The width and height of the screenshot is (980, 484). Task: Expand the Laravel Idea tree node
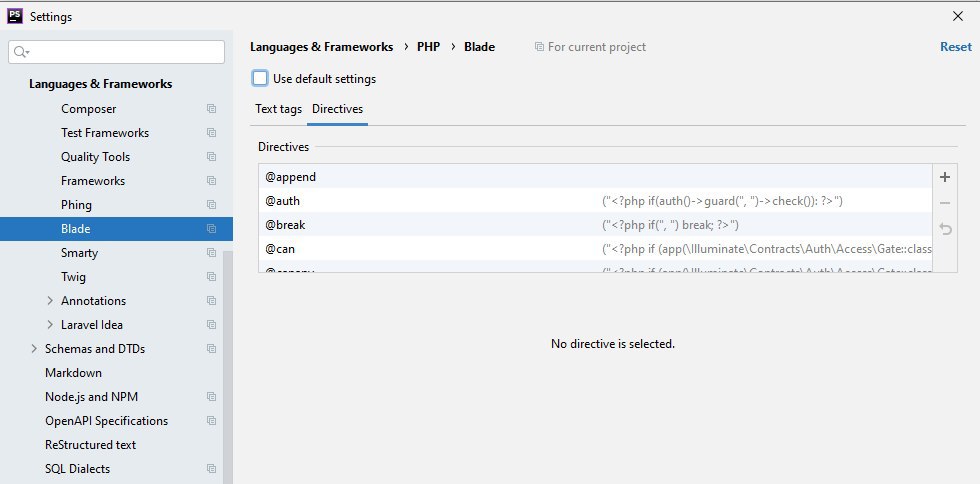coord(50,325)
